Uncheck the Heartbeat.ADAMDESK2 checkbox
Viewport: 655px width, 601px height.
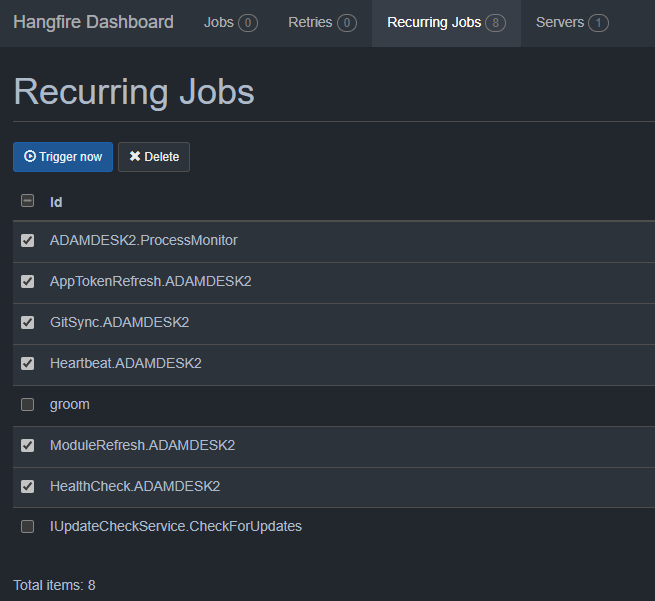pos(28,363)
